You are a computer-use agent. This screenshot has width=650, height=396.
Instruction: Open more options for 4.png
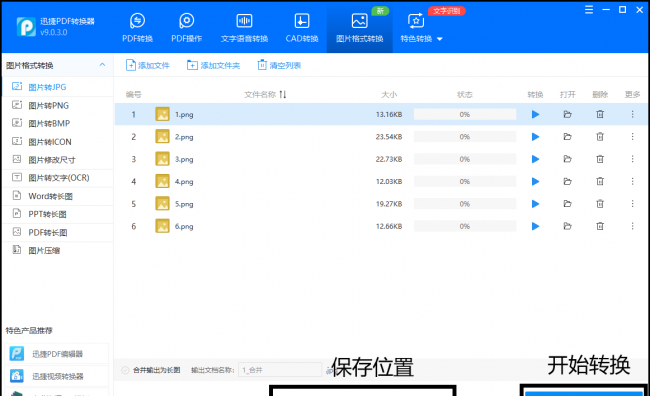point(632,181)
